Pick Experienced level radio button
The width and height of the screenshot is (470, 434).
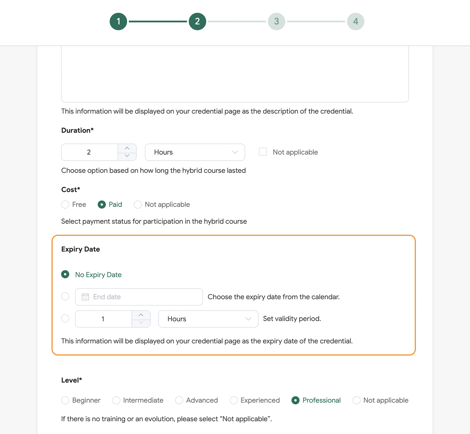(234, 400)
